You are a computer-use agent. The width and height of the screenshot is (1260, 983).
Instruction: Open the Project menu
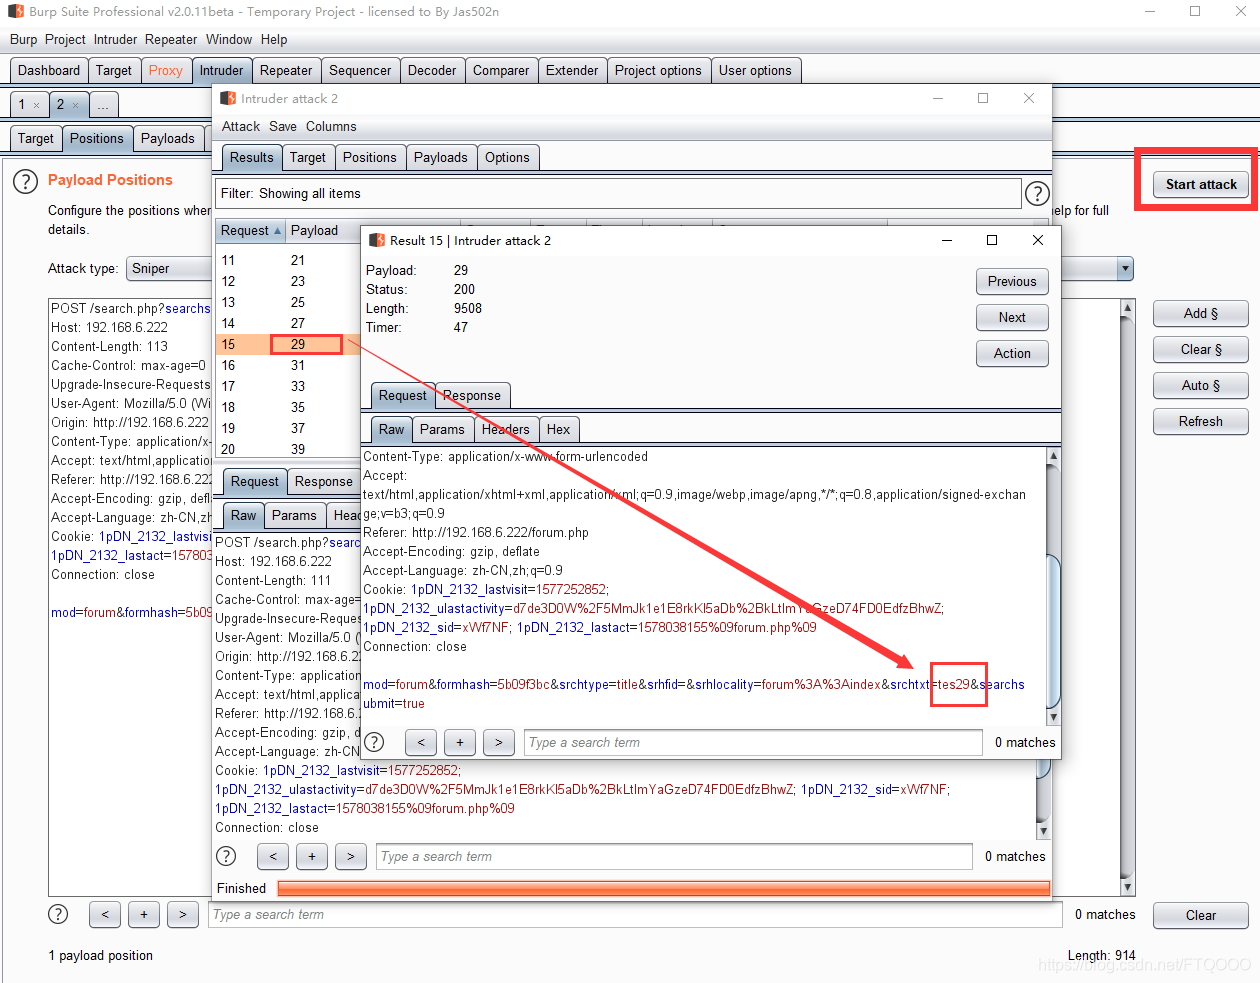pyautogui.click(x=65, y=40)
